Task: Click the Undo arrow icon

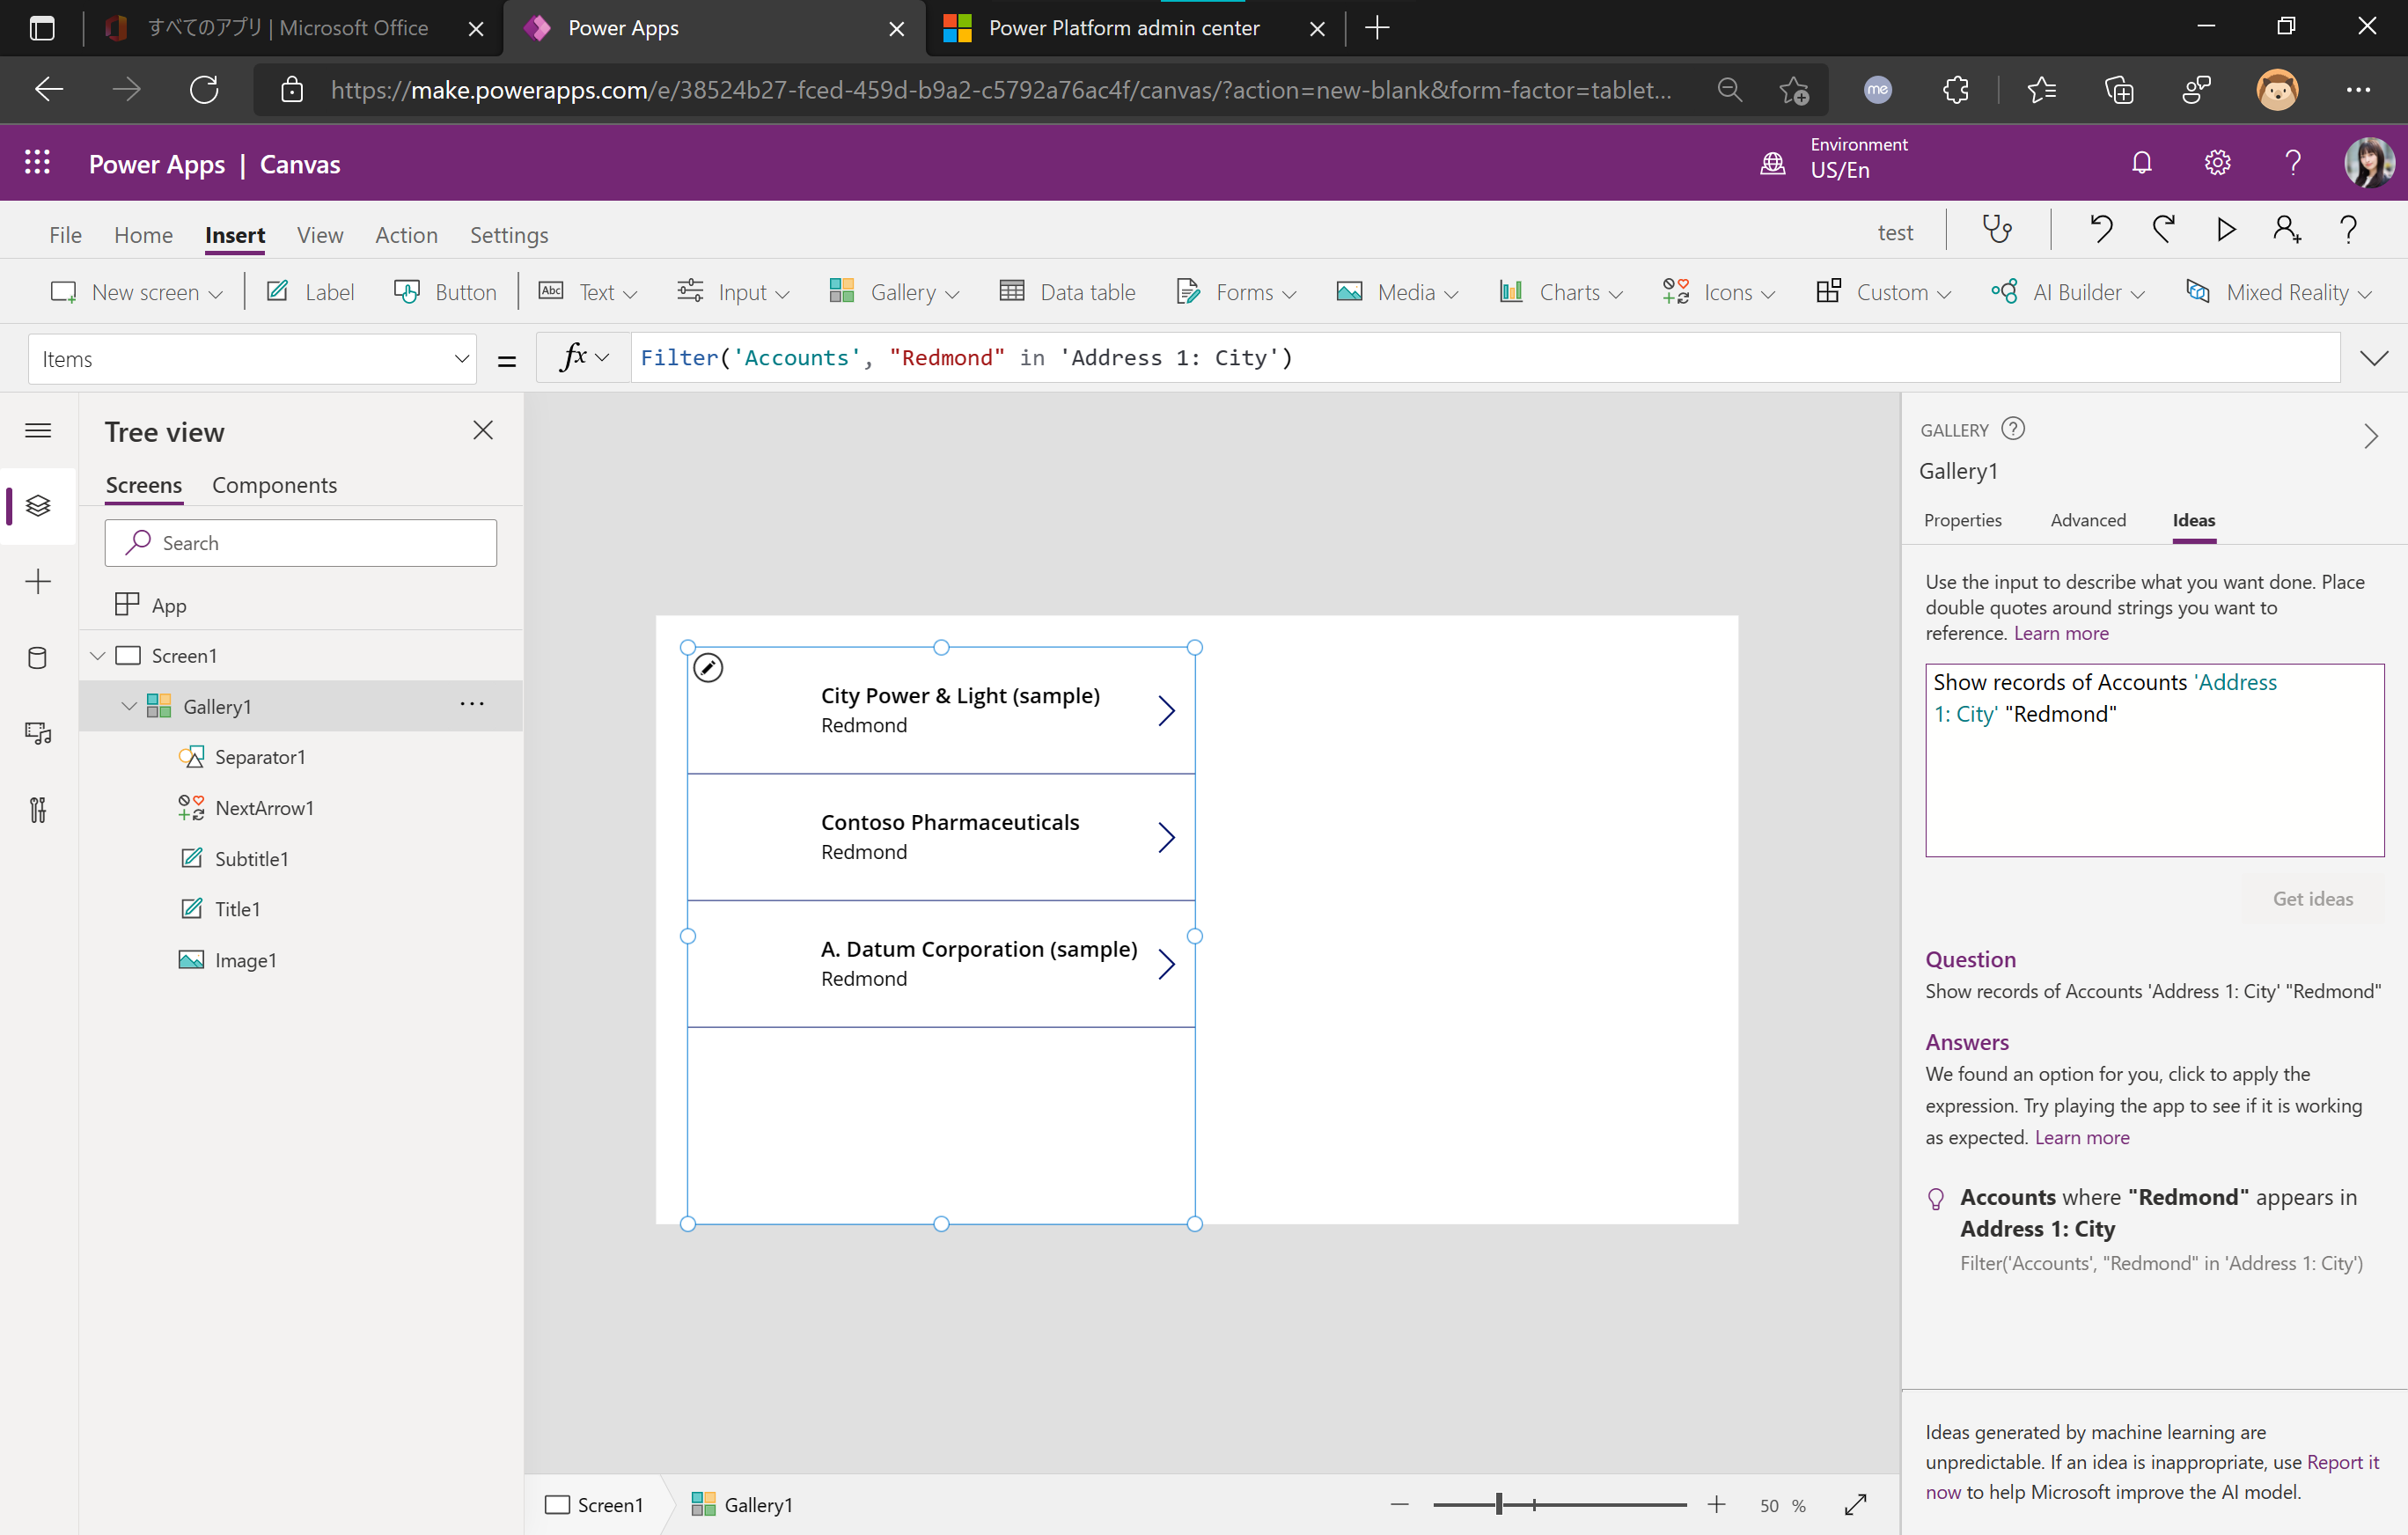Action: (2100, 231)
